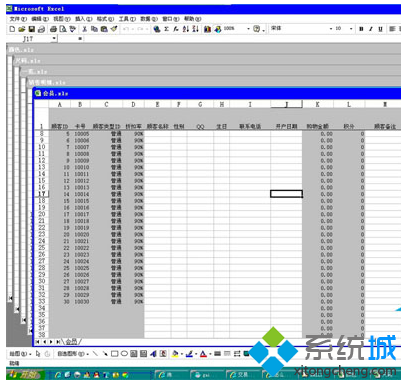Click the Sort Ascending icon
Viewport: 401px width, 381px height.
tap(186, 29)
